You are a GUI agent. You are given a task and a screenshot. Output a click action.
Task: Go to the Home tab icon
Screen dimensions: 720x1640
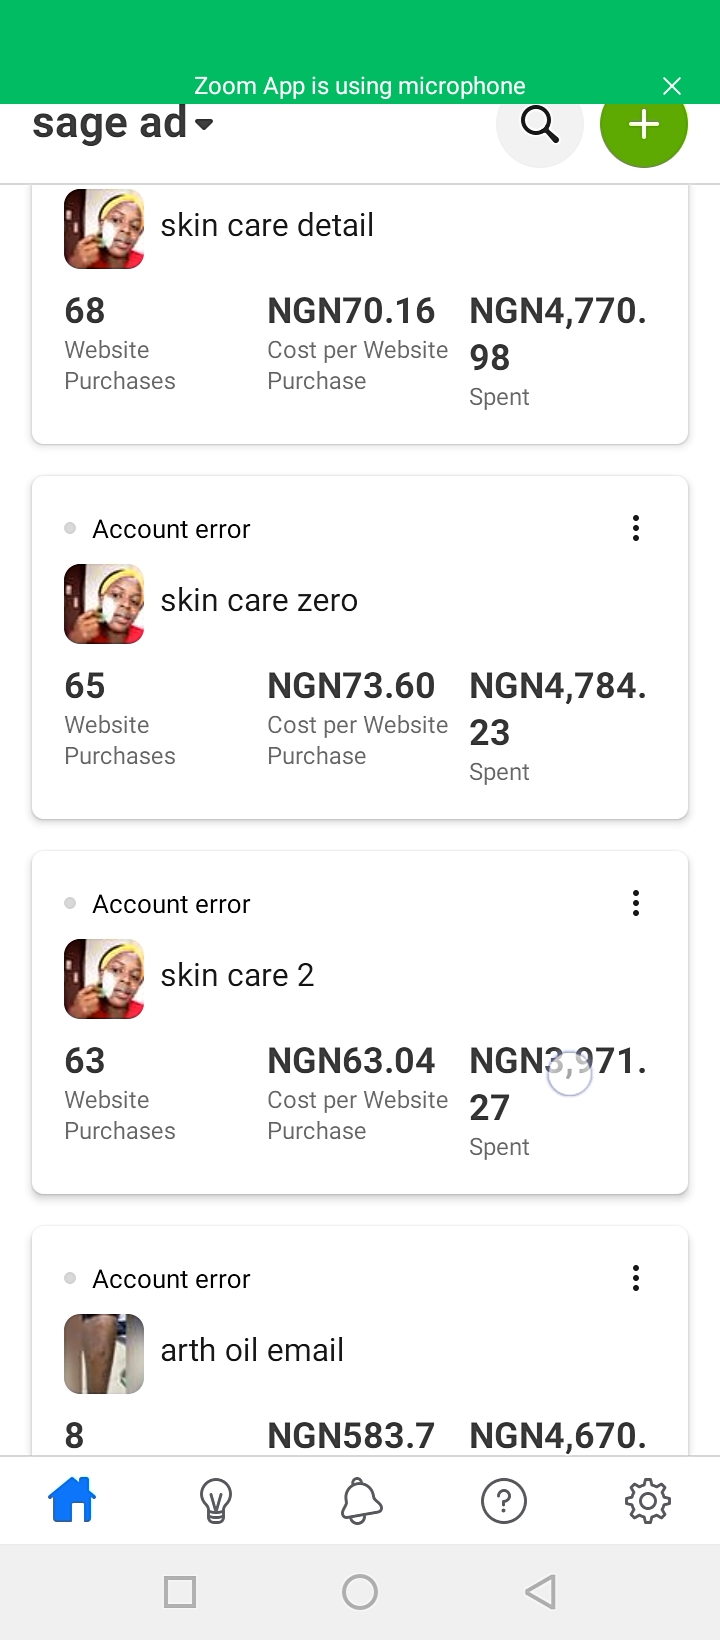pyautogui.click(x=72, y=1500)
